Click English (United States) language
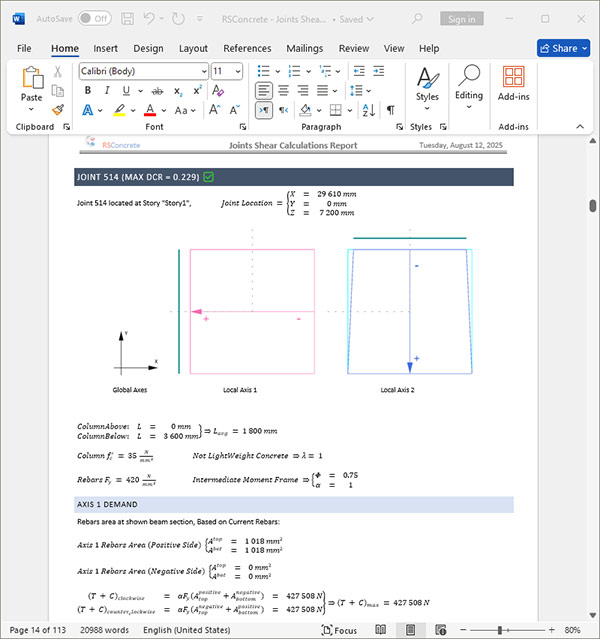This screenshot has height=639, width=600. 186,630
